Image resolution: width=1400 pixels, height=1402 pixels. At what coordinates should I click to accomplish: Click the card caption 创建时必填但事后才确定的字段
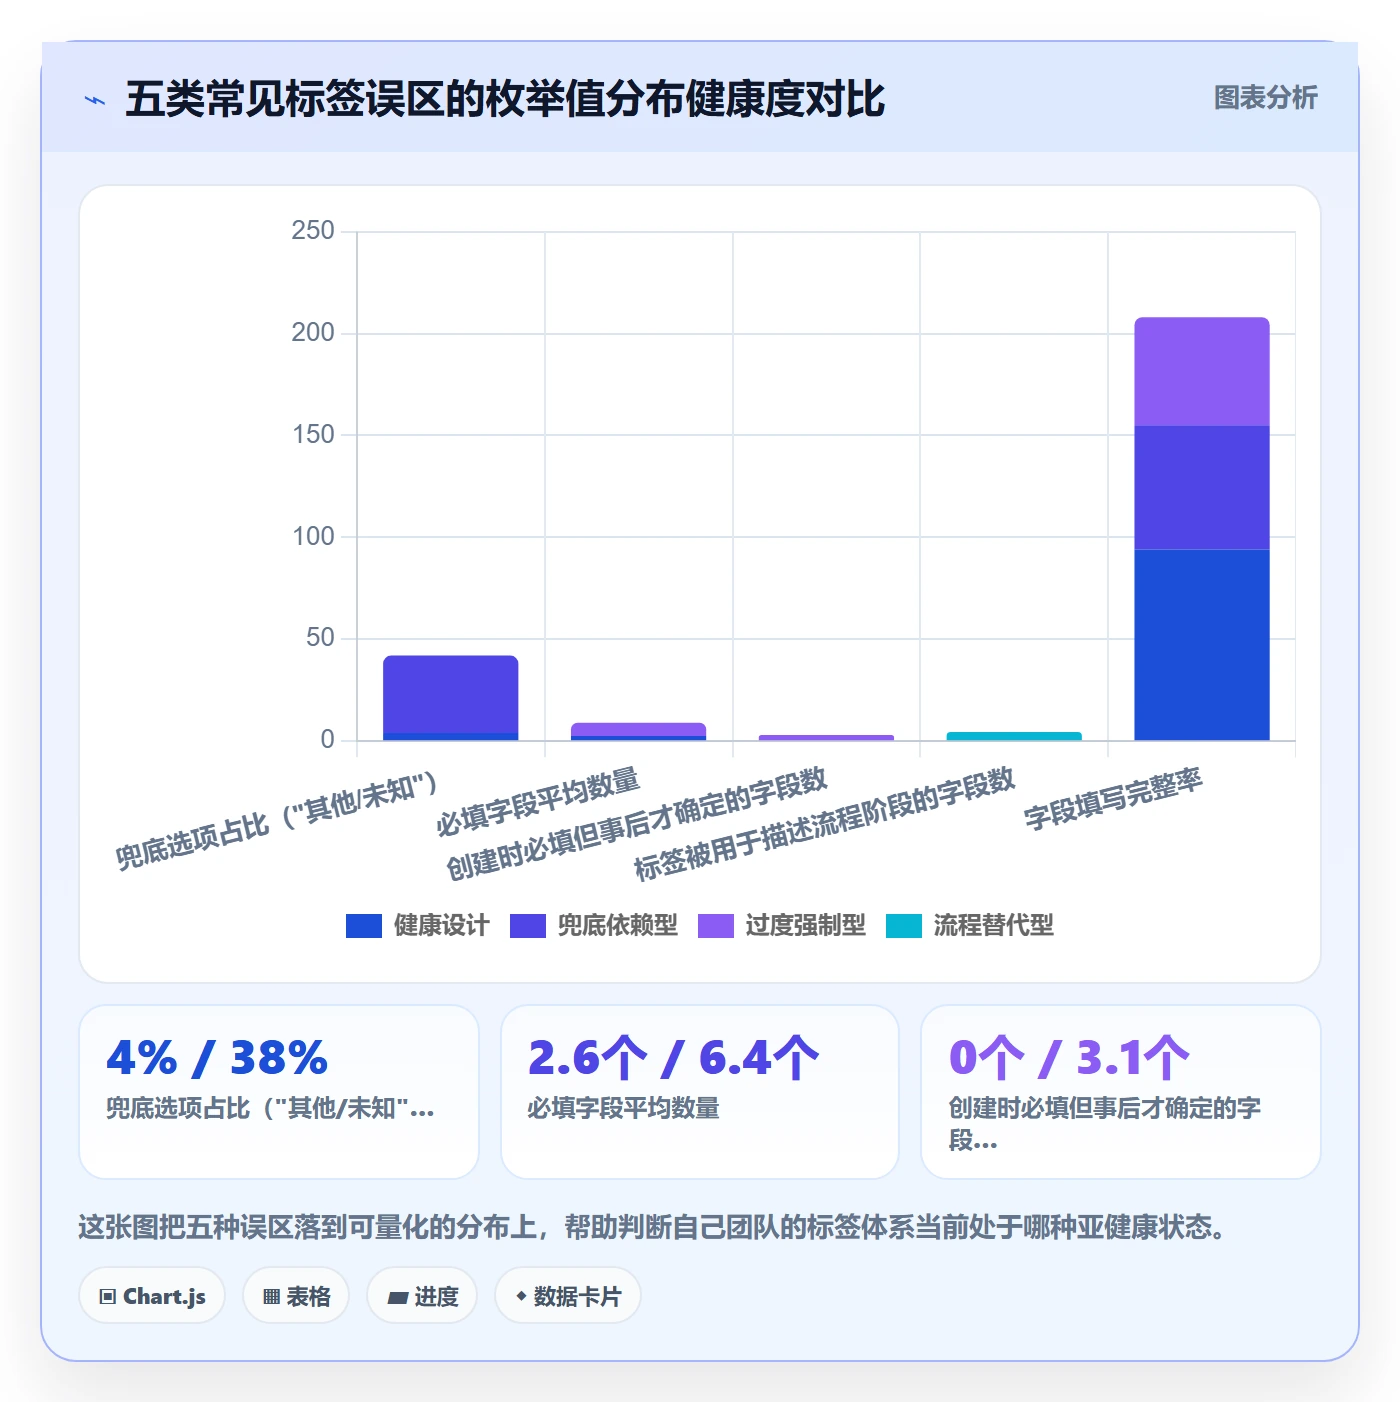pyautogui.click(x=1105, y=1124)
